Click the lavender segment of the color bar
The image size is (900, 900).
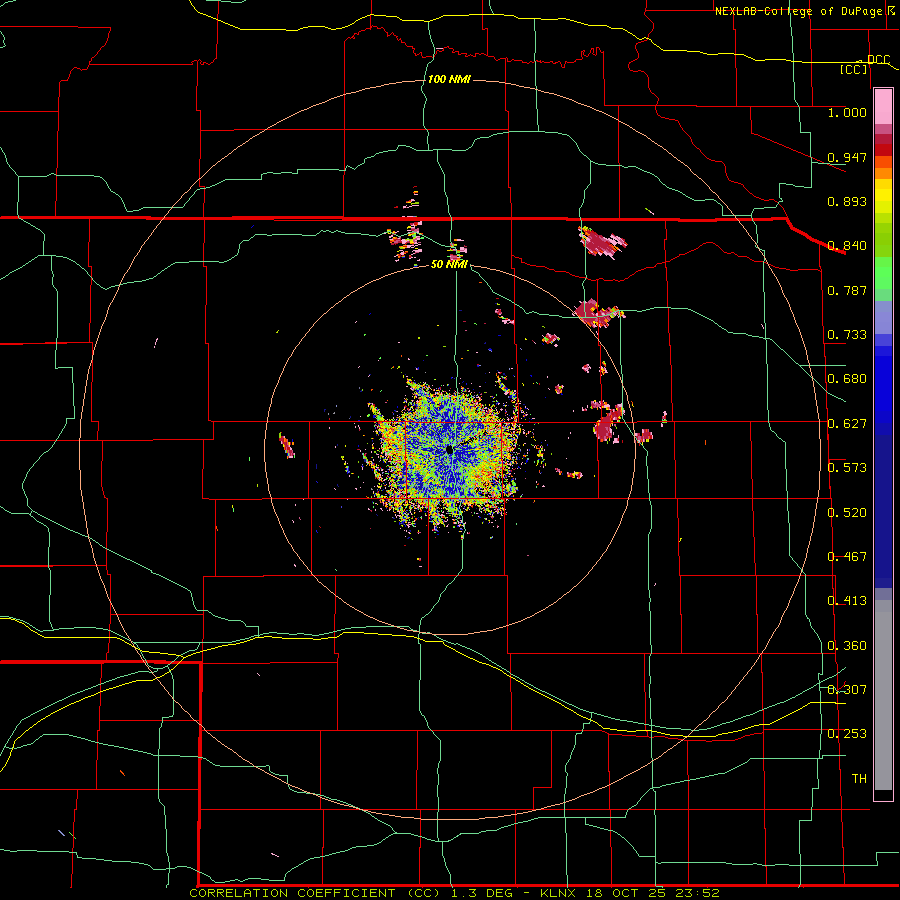click(883, 317)
